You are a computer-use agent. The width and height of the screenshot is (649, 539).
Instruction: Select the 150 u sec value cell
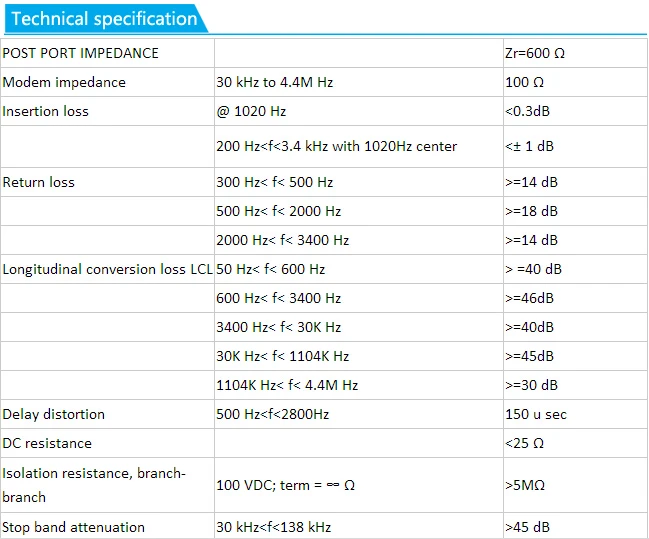pyautogui.click(x=536, y=414)
